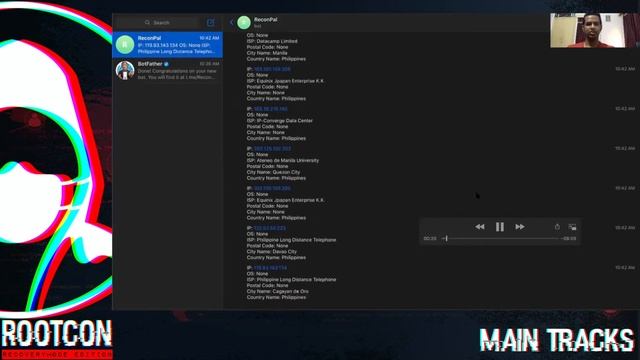
Task: Go back using the chat header chevron
Action: 231,22
